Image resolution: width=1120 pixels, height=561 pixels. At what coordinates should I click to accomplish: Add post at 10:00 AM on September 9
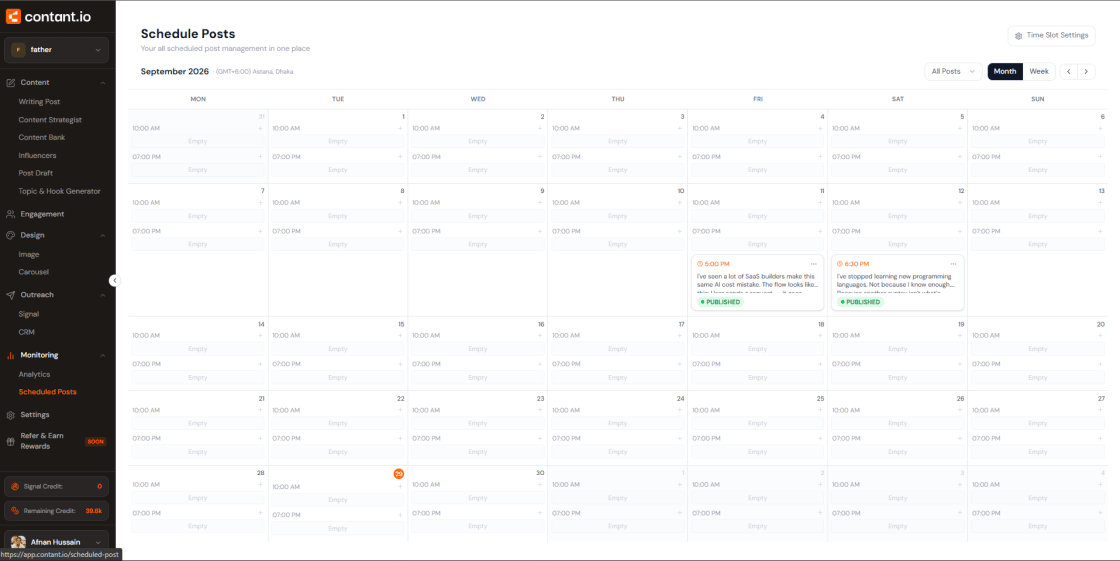coord(540,203)
